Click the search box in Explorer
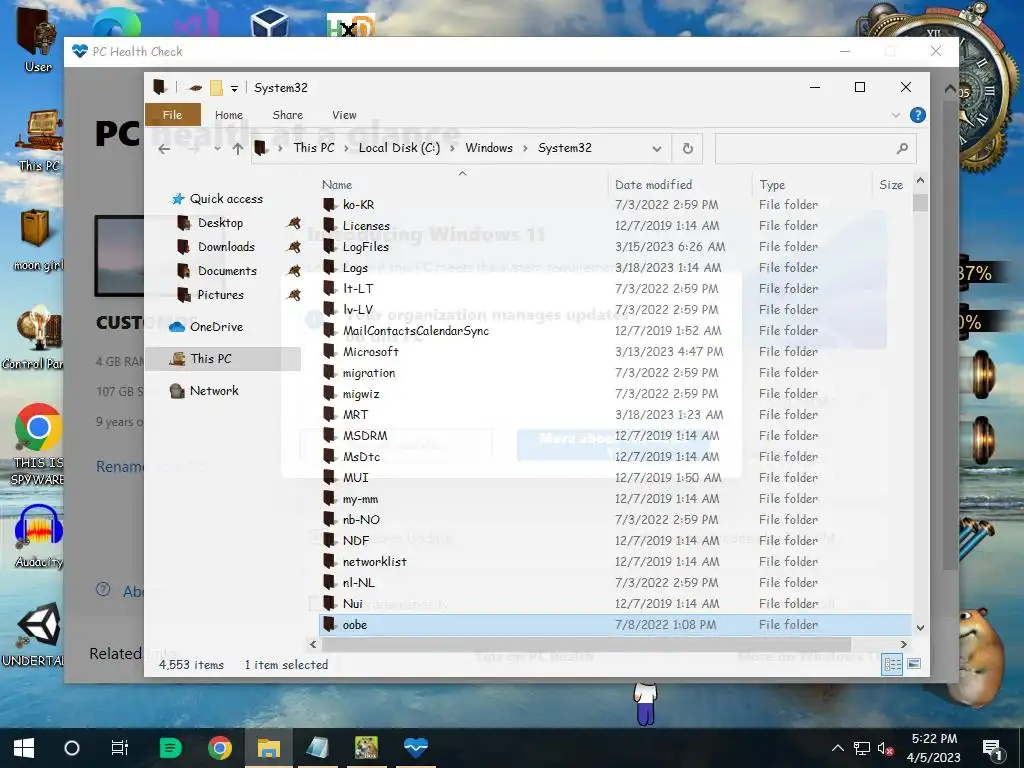1024x768 pixels. point(815,149)
